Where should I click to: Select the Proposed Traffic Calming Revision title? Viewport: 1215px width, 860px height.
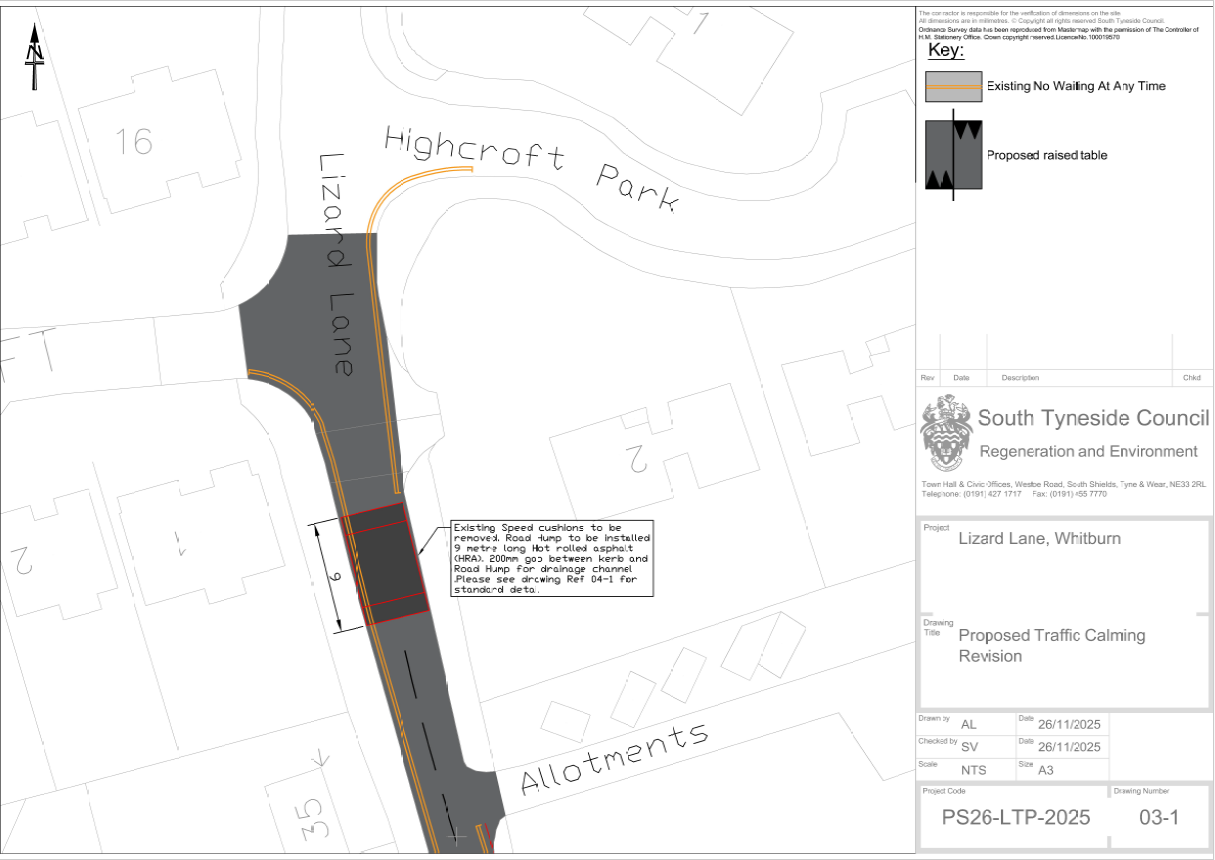[1051, 646]
